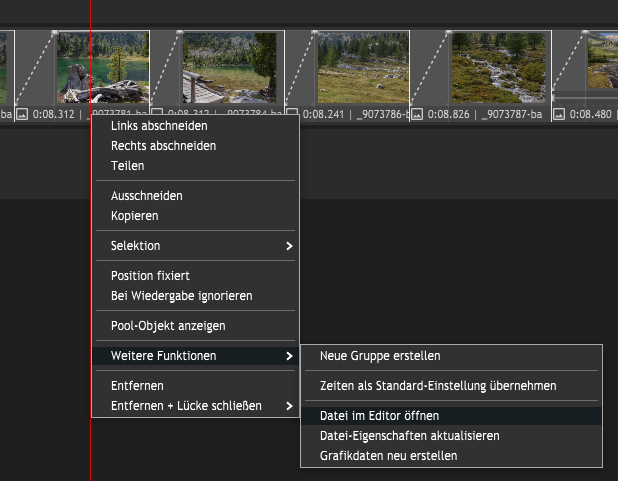
Task: Select the mountain stream clip _9073787
Action: click(x=499, y=68)
